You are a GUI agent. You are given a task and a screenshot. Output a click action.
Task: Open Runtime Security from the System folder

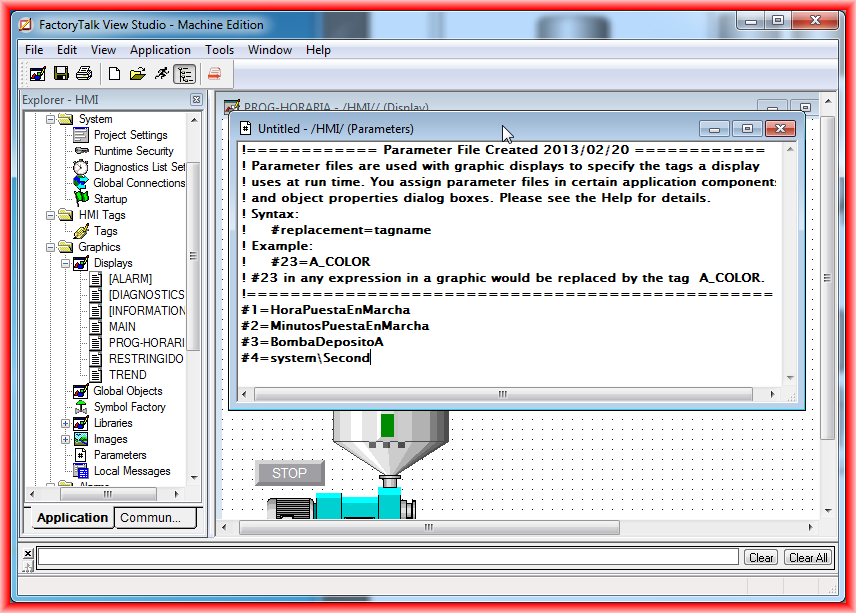click(133, 151)
